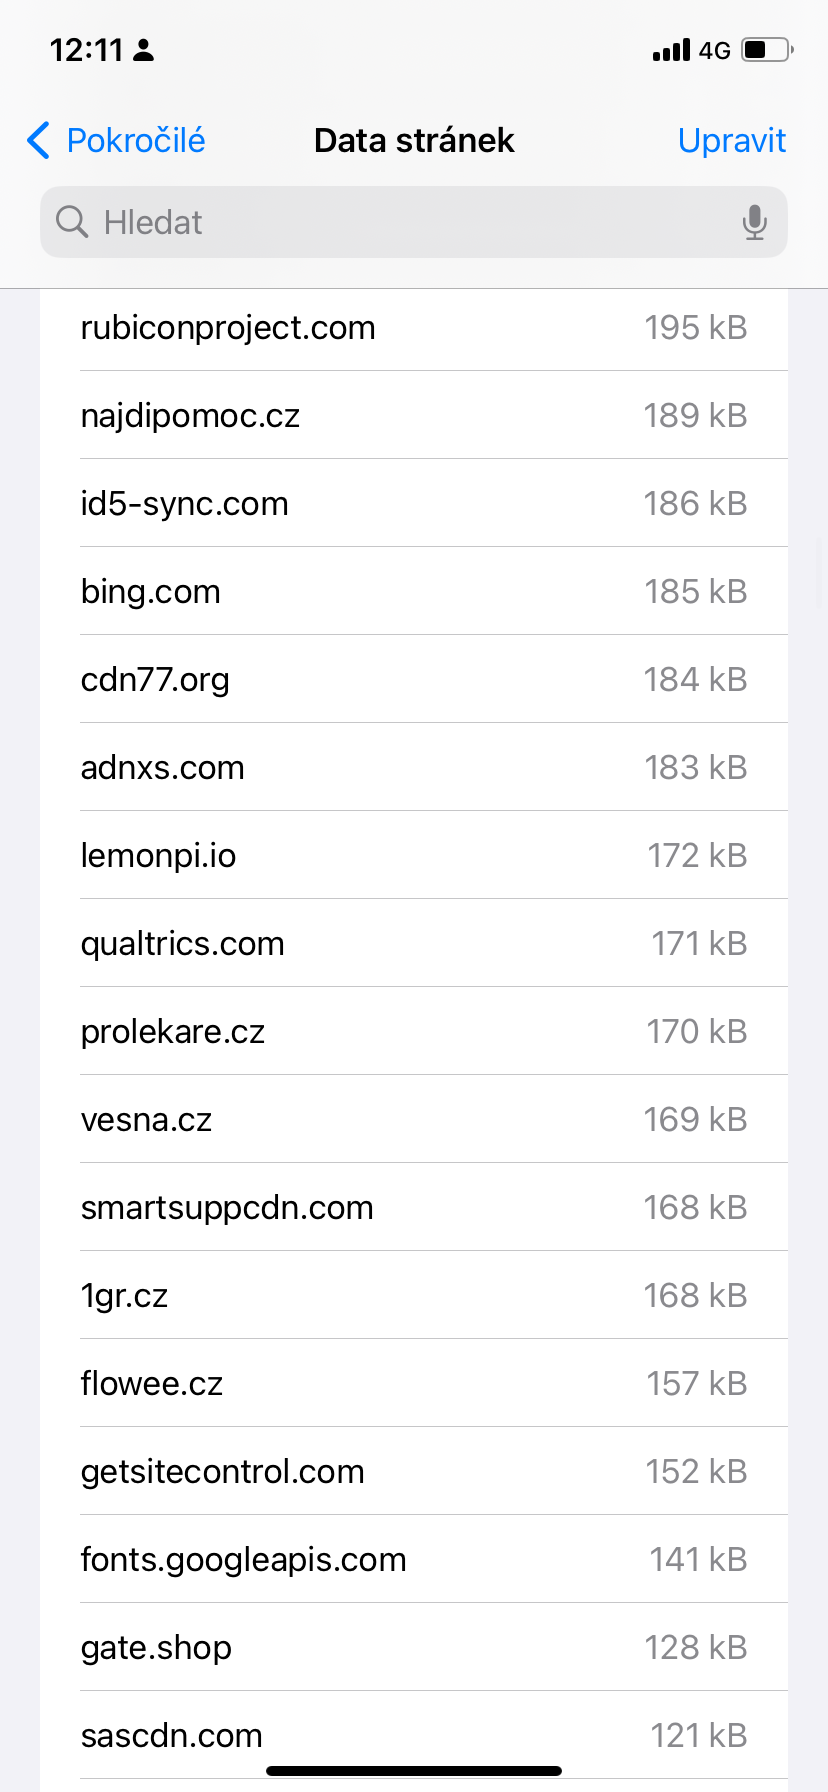
Task: Tap the bing.com entry
Action: pos(414,592)
